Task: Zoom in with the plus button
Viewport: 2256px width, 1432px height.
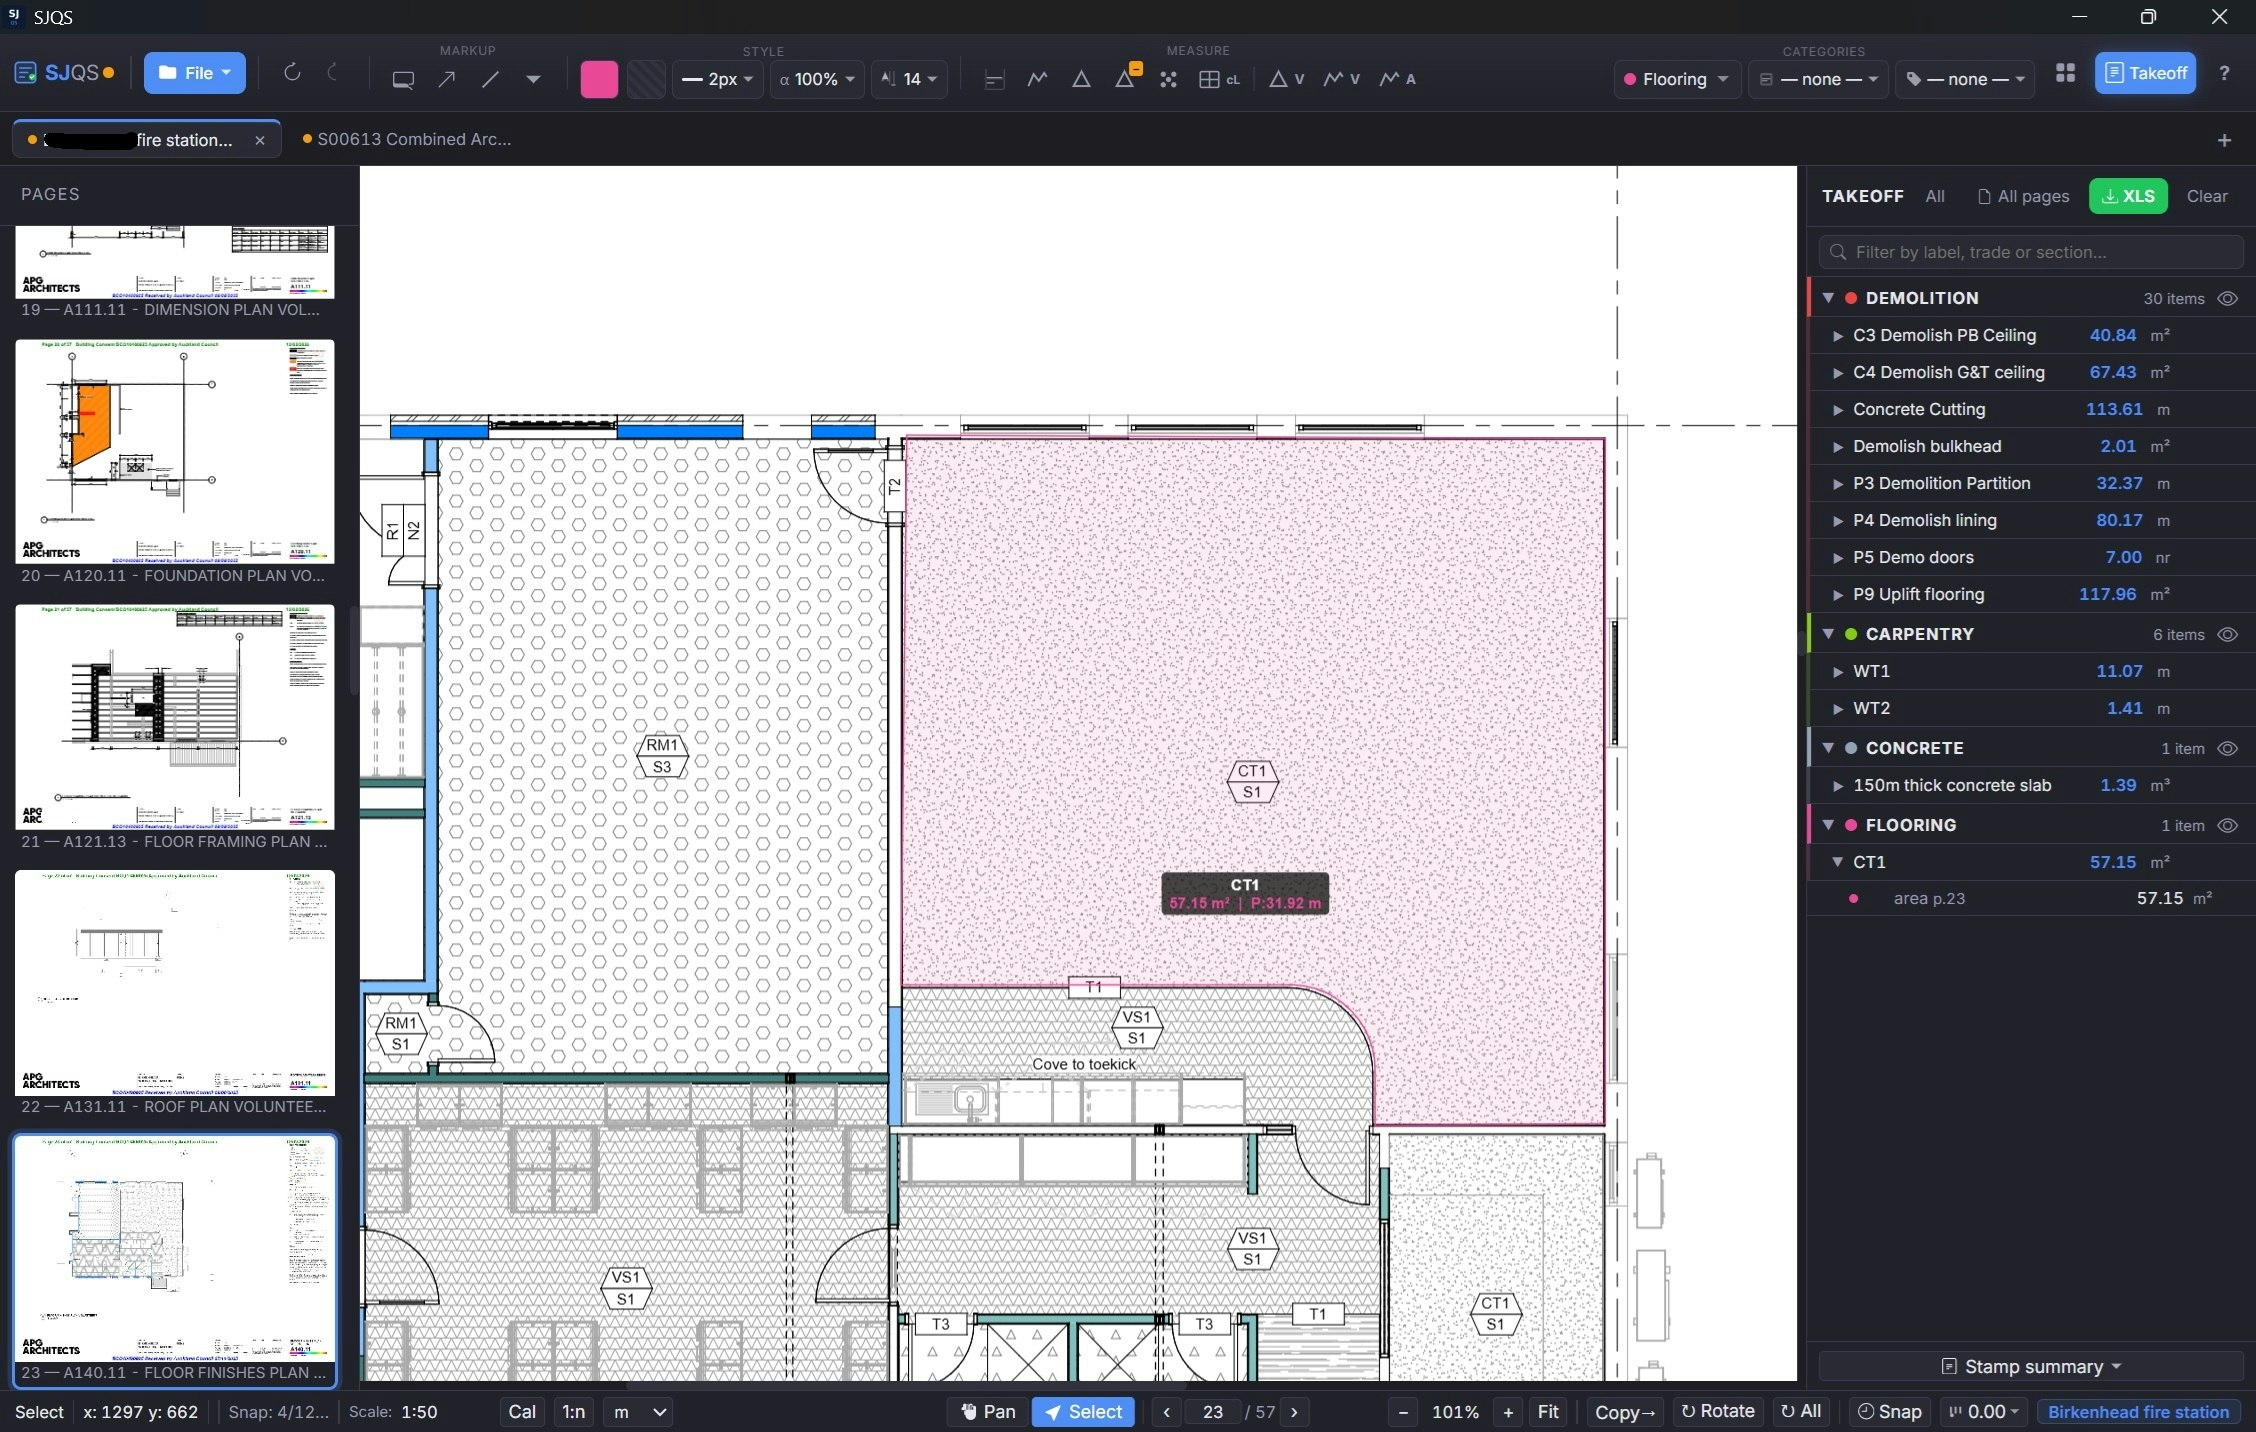Action: [1508, 1412]
